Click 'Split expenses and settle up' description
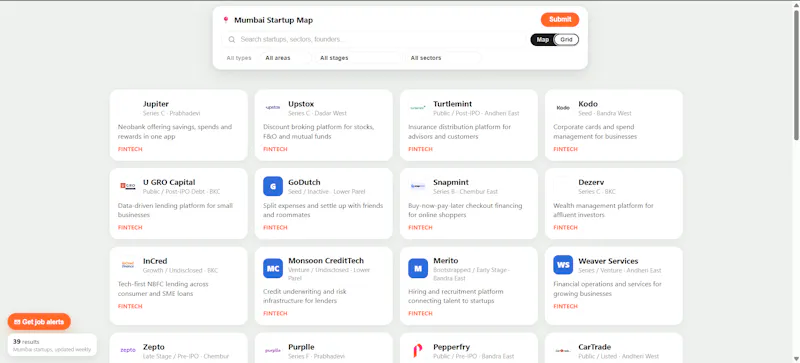 (x=323, y=210)
